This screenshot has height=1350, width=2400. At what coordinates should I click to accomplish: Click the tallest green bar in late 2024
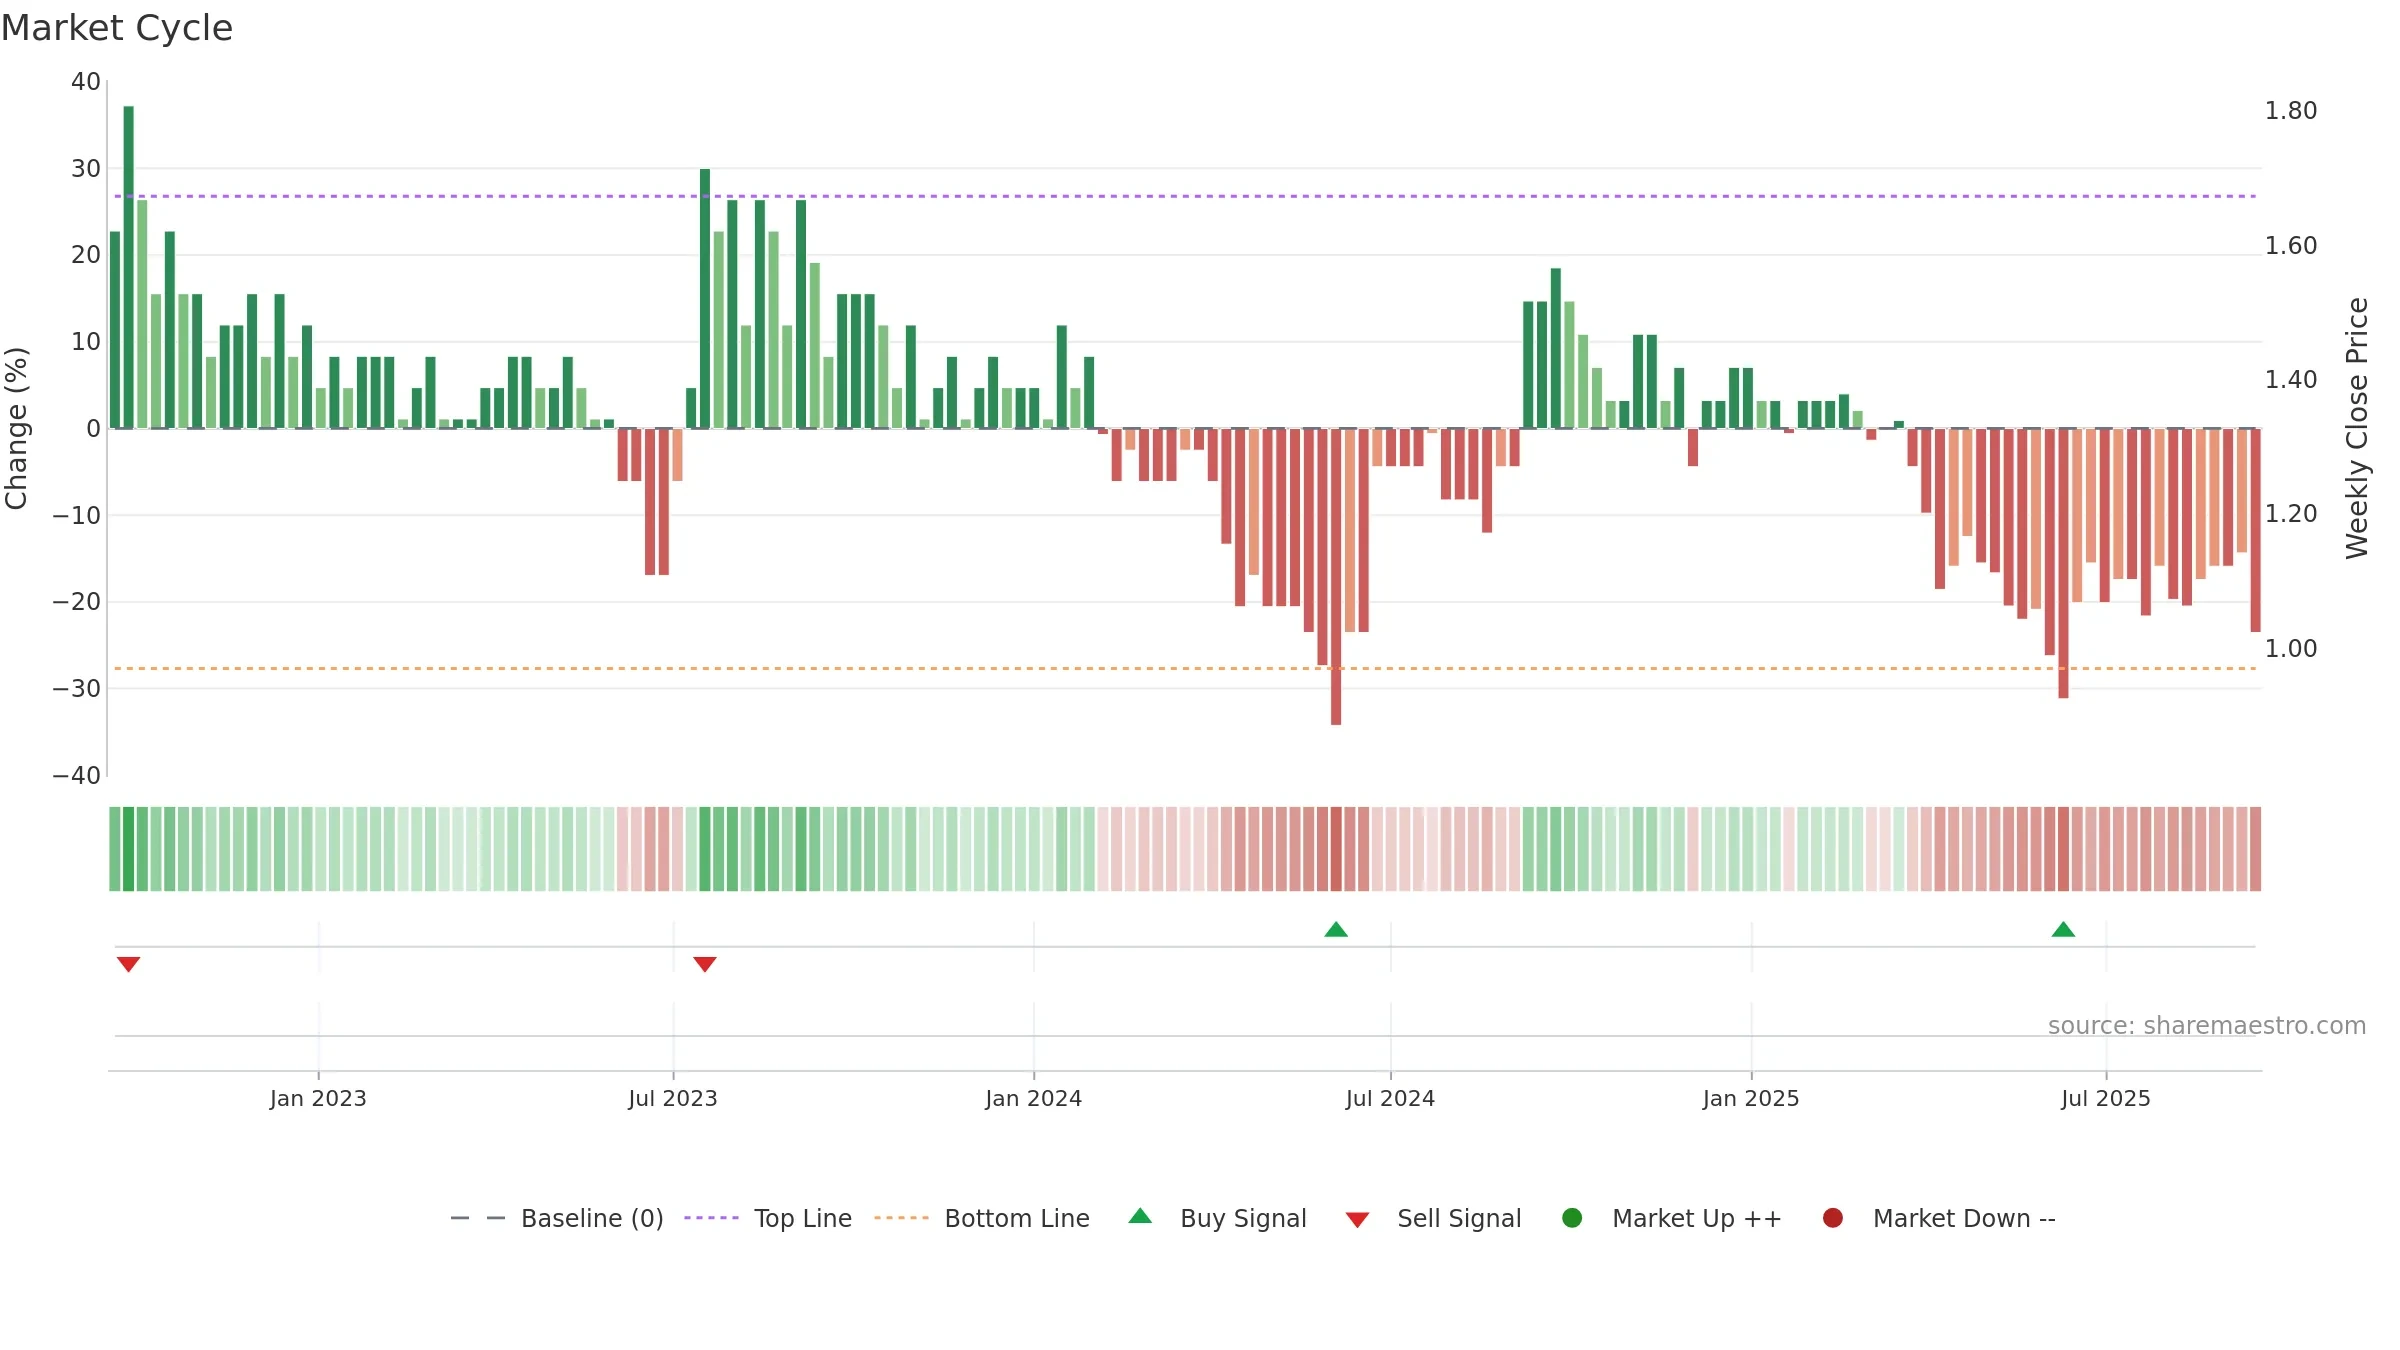point(1555,348)
